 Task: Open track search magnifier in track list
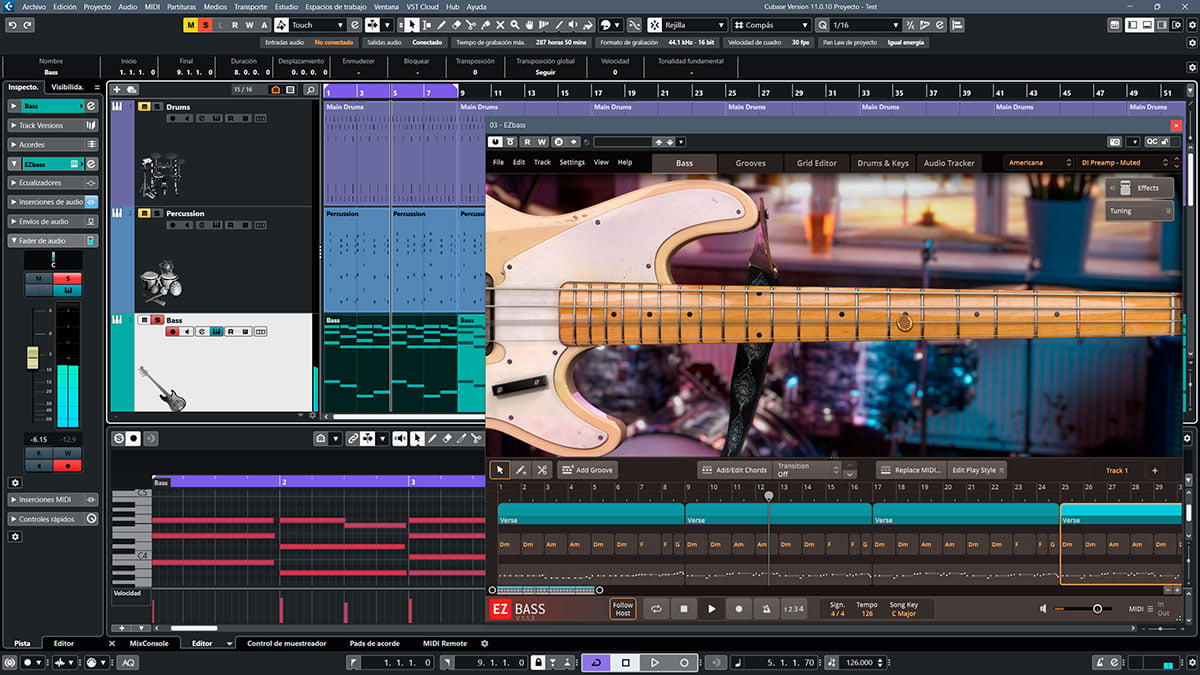[311, 90]
